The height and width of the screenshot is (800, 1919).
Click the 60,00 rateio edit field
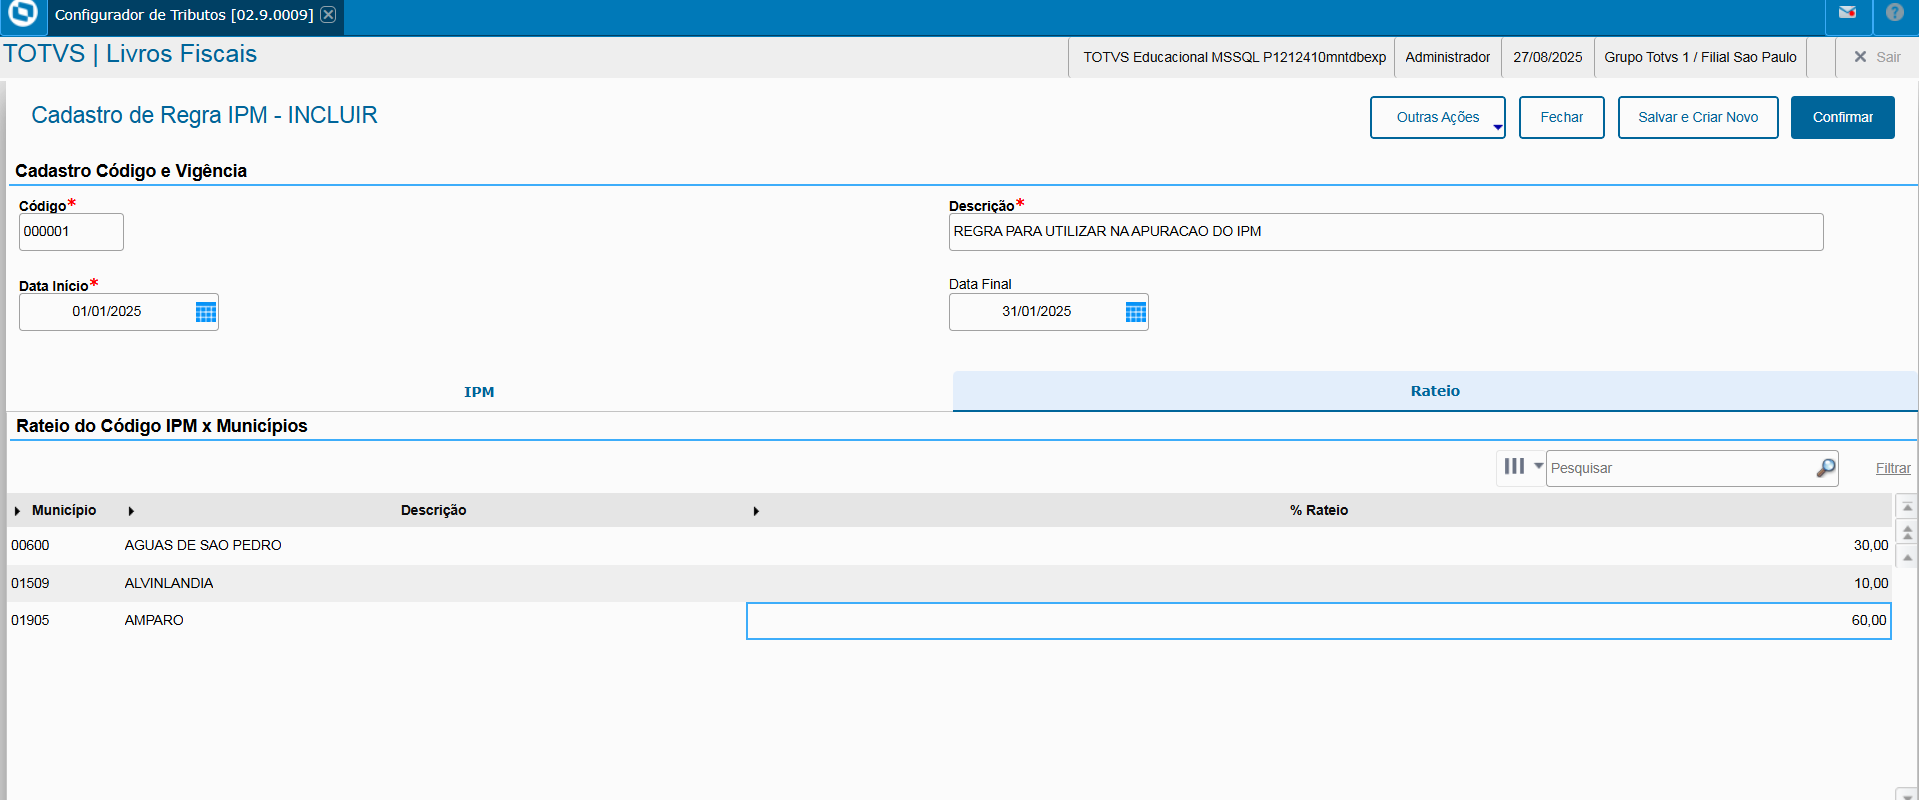pos(1318,621)
